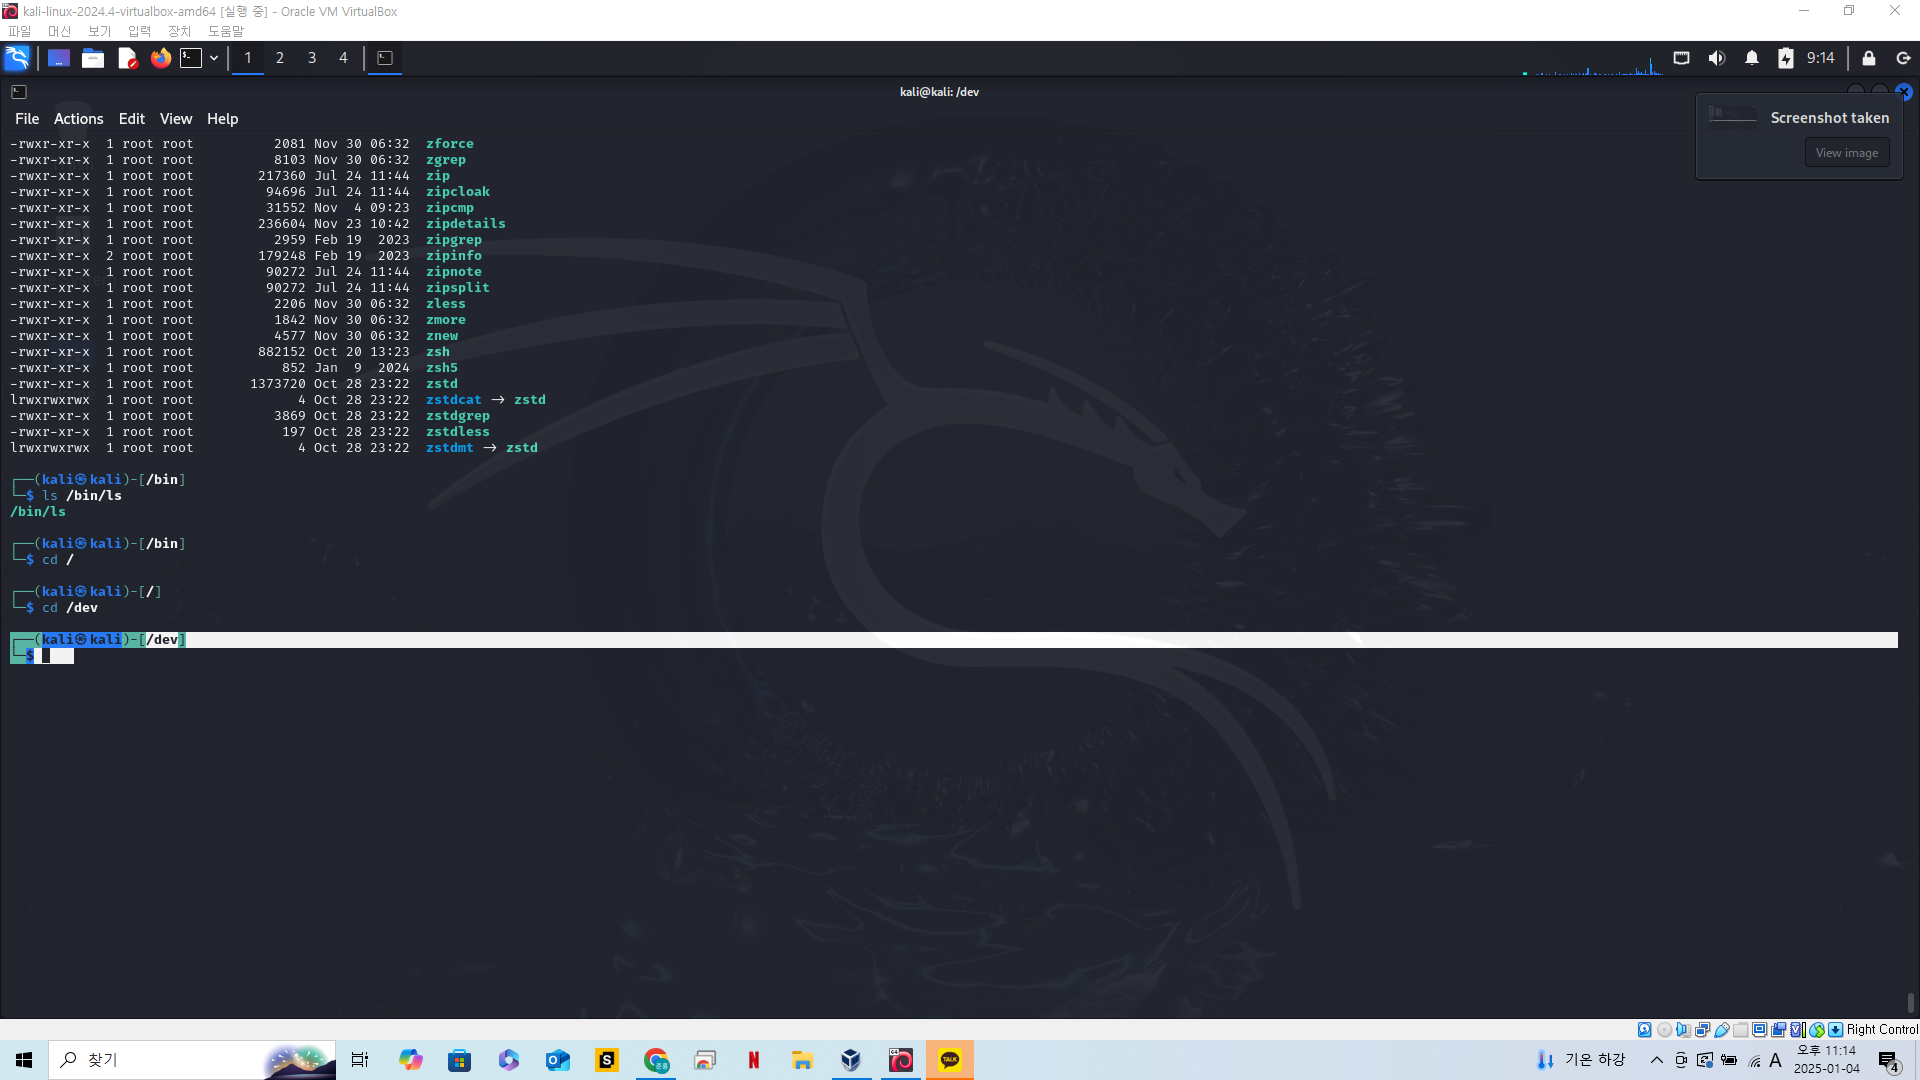Click the show desktop panel icon
This screenshot has height=1080, width=1920.
(x=59, y=58)
